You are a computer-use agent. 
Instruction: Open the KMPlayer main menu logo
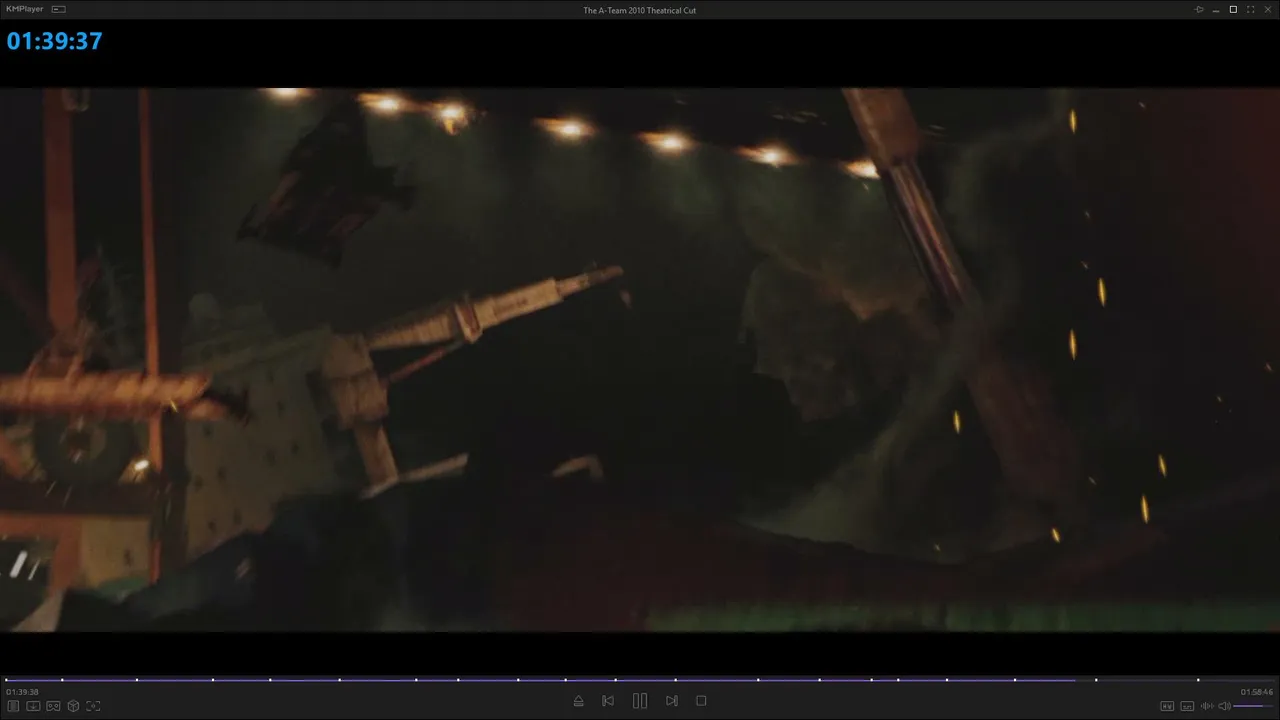pos(25,9)
